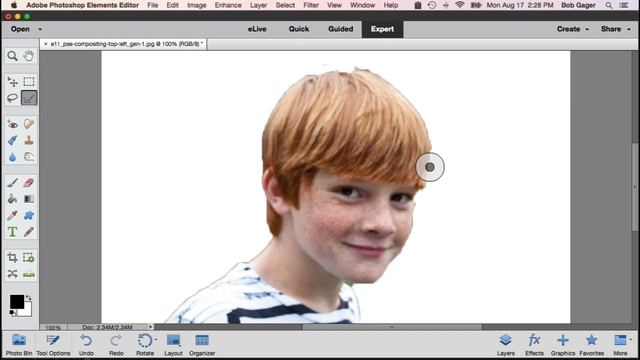Select the Smart Brush tool
Viewport: 640px width, 360px height.
pos(12,140)
